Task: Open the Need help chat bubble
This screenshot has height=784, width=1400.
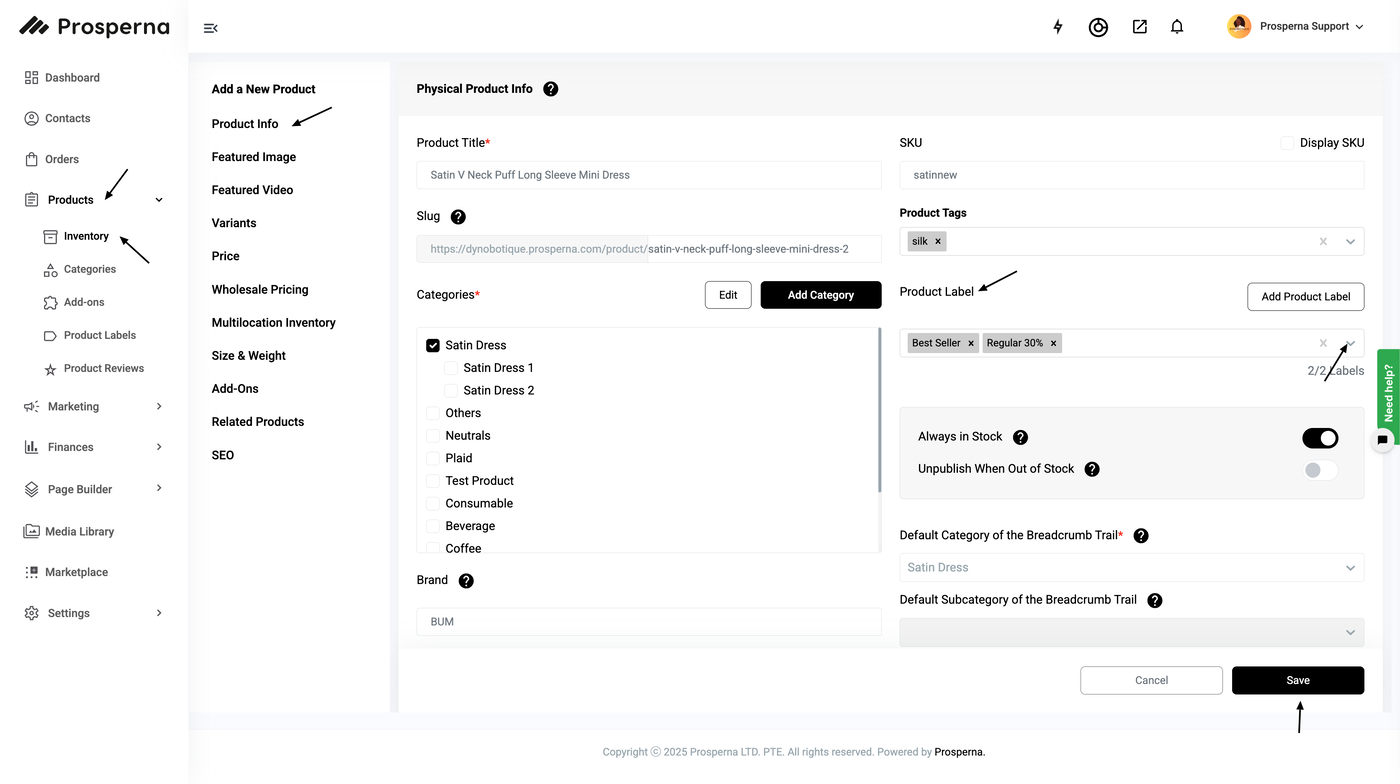Action: tap(1382, 439)
